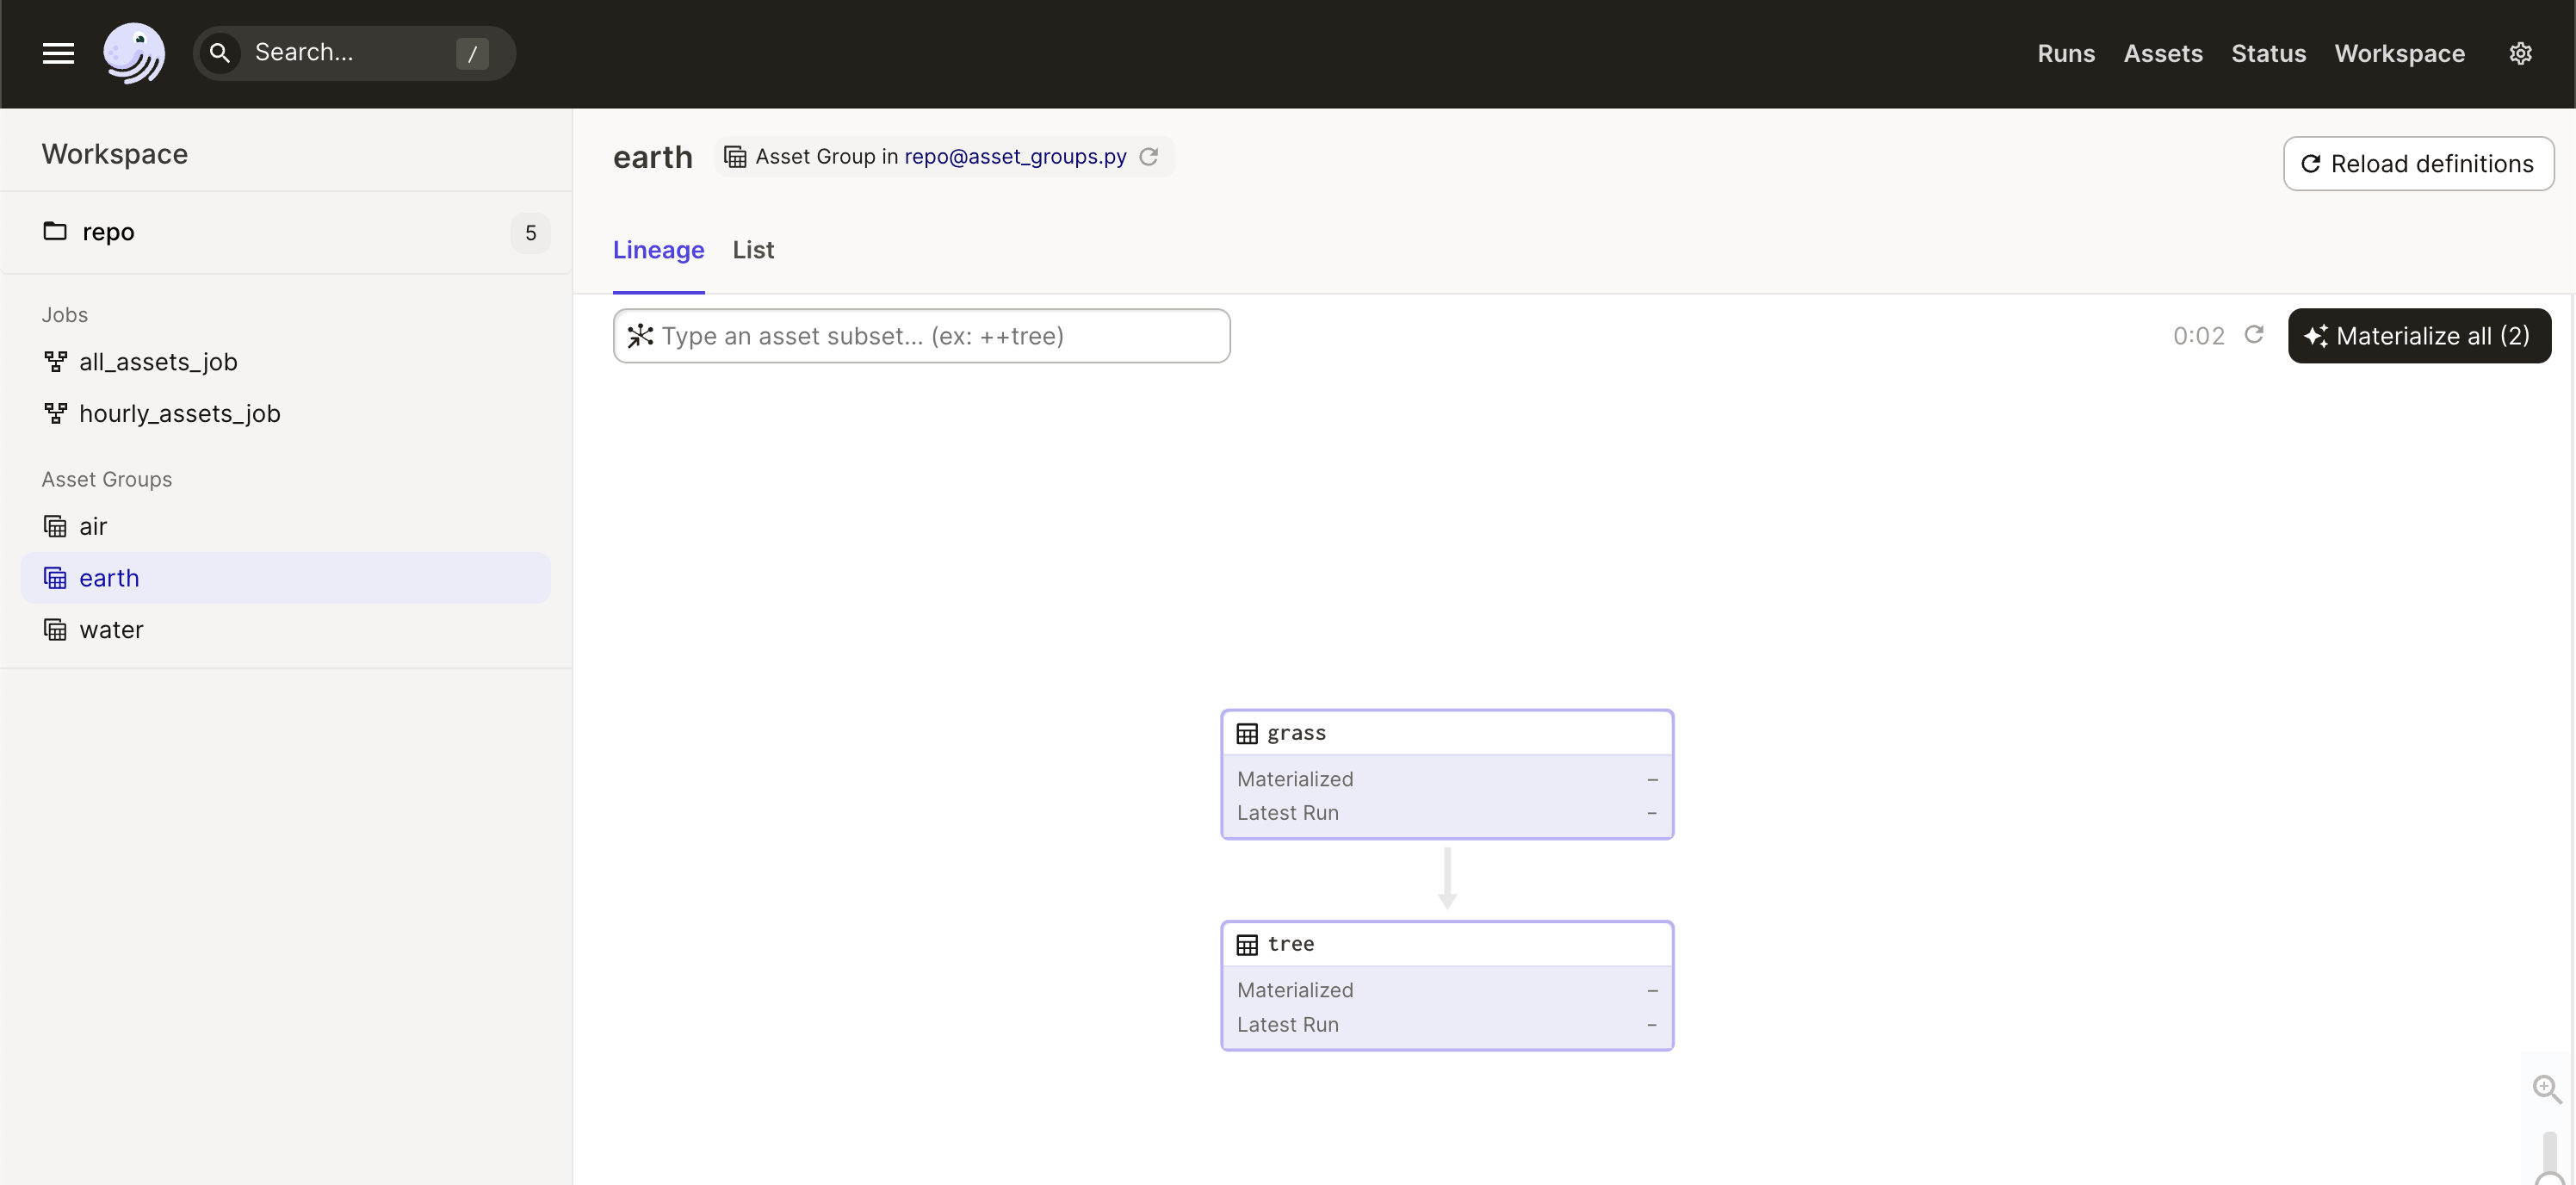The height and width of the screenshot is (1185, 2576).
Task: Click the search magnifier icon
Action: (220, 53)
